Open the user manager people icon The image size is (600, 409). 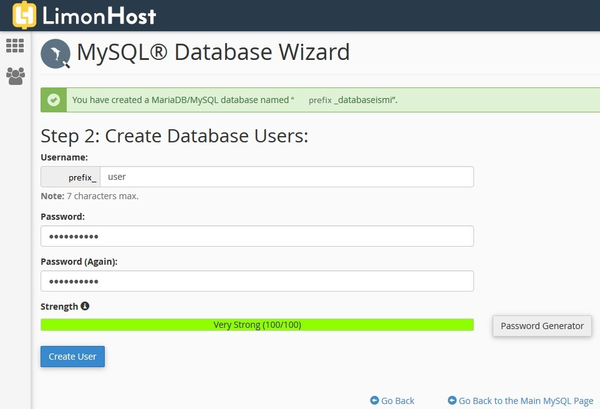point(15,76)
